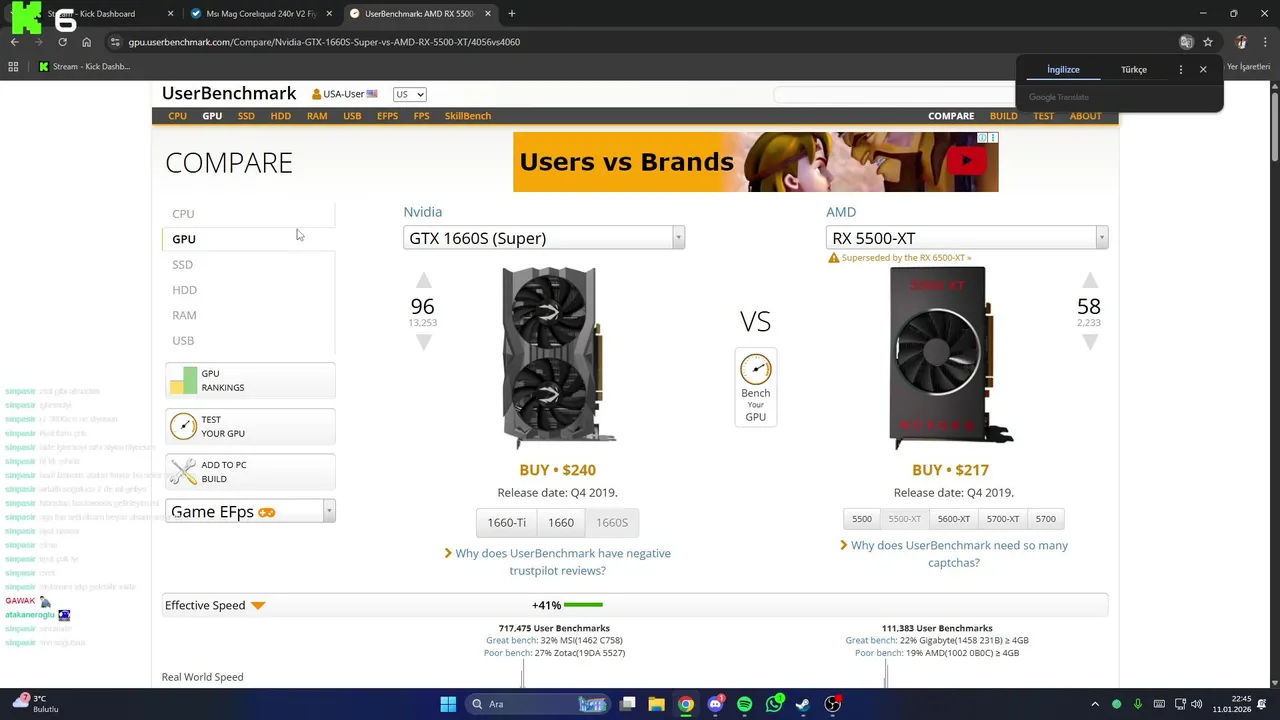
Task: Open the browser apps grid icon
Action: 13,67
